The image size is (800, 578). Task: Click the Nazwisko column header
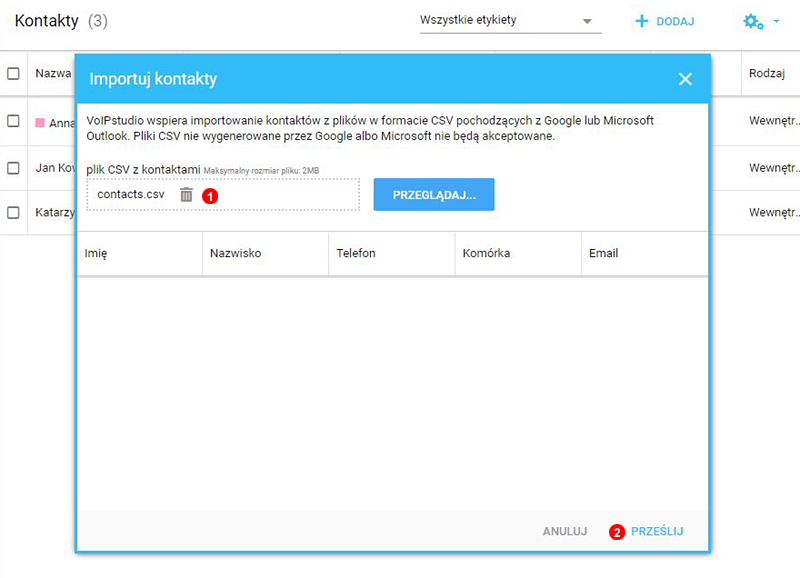click(x=238, y=253)
